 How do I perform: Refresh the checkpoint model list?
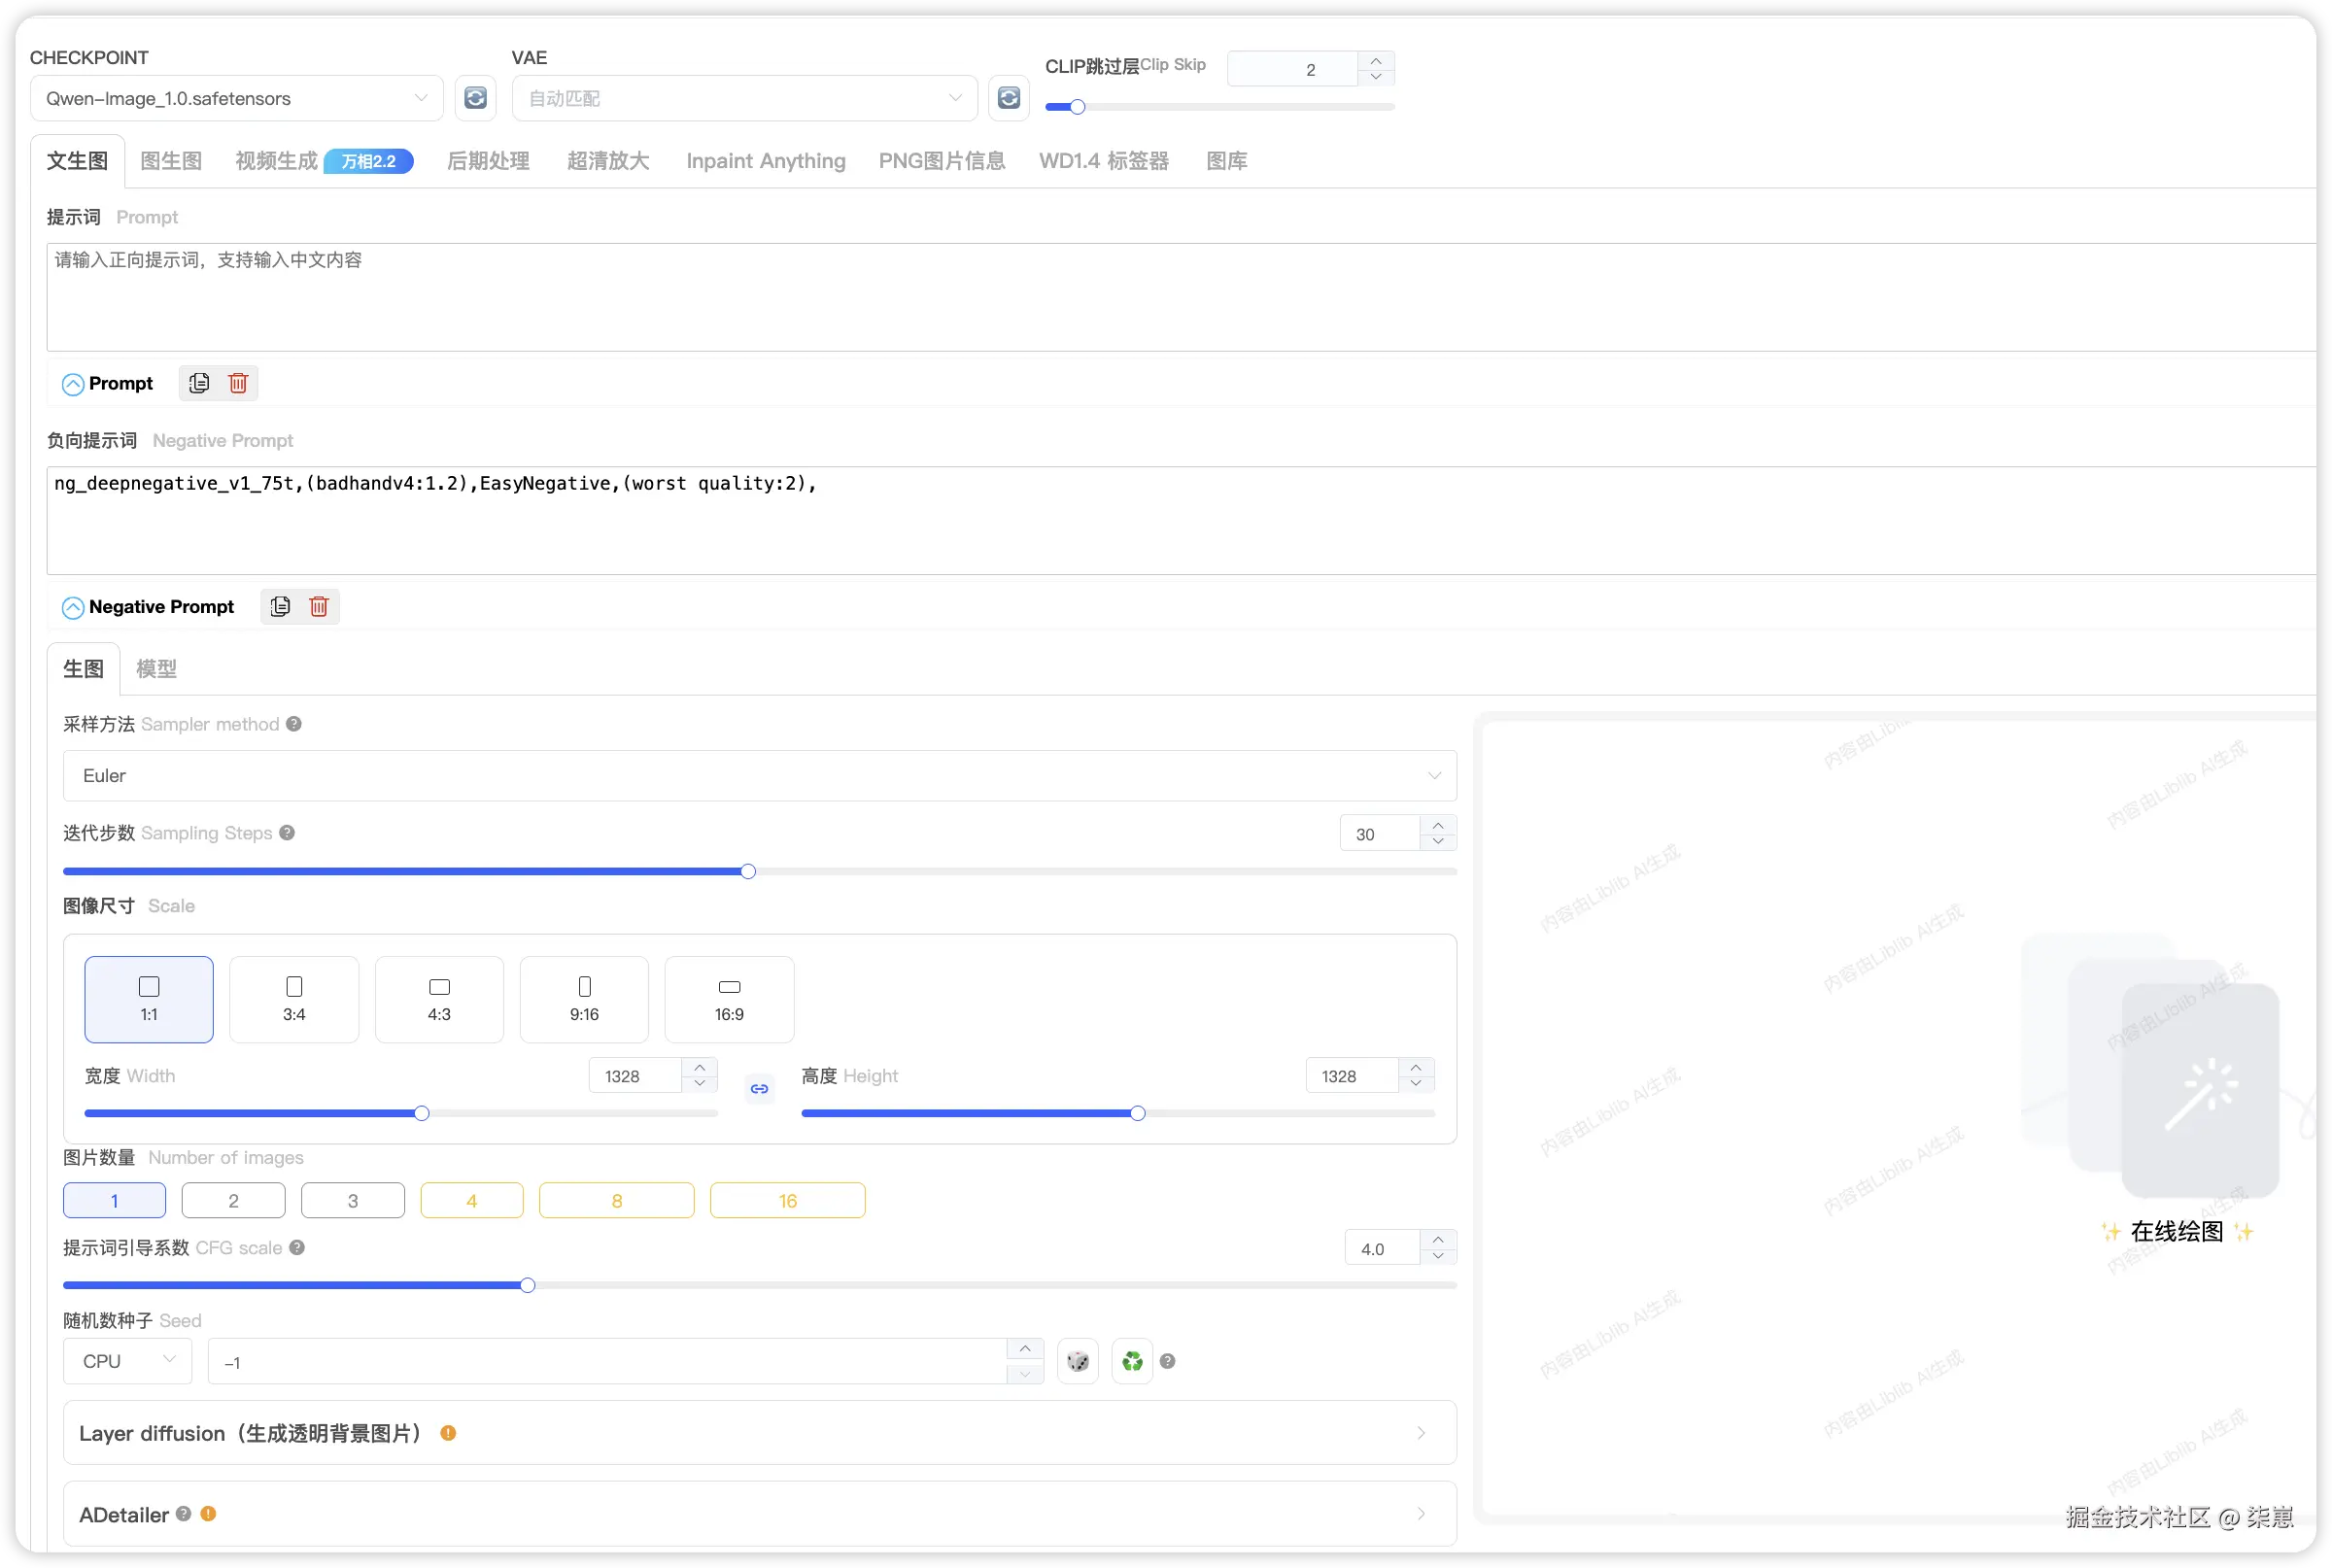475,98
